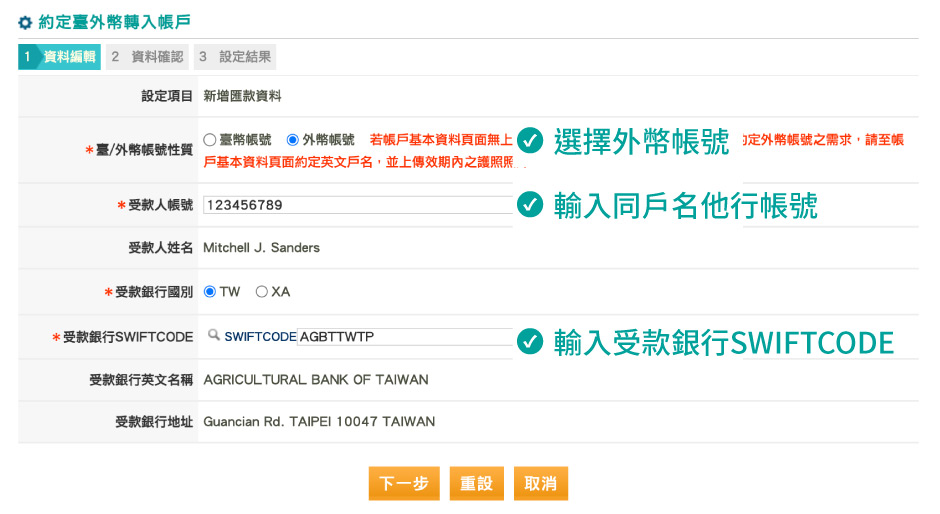Screen dimensions: 940x514
Task: Go to step 1 資料編輯 tab
Action: pyautogui.click(x=60, y=57)
